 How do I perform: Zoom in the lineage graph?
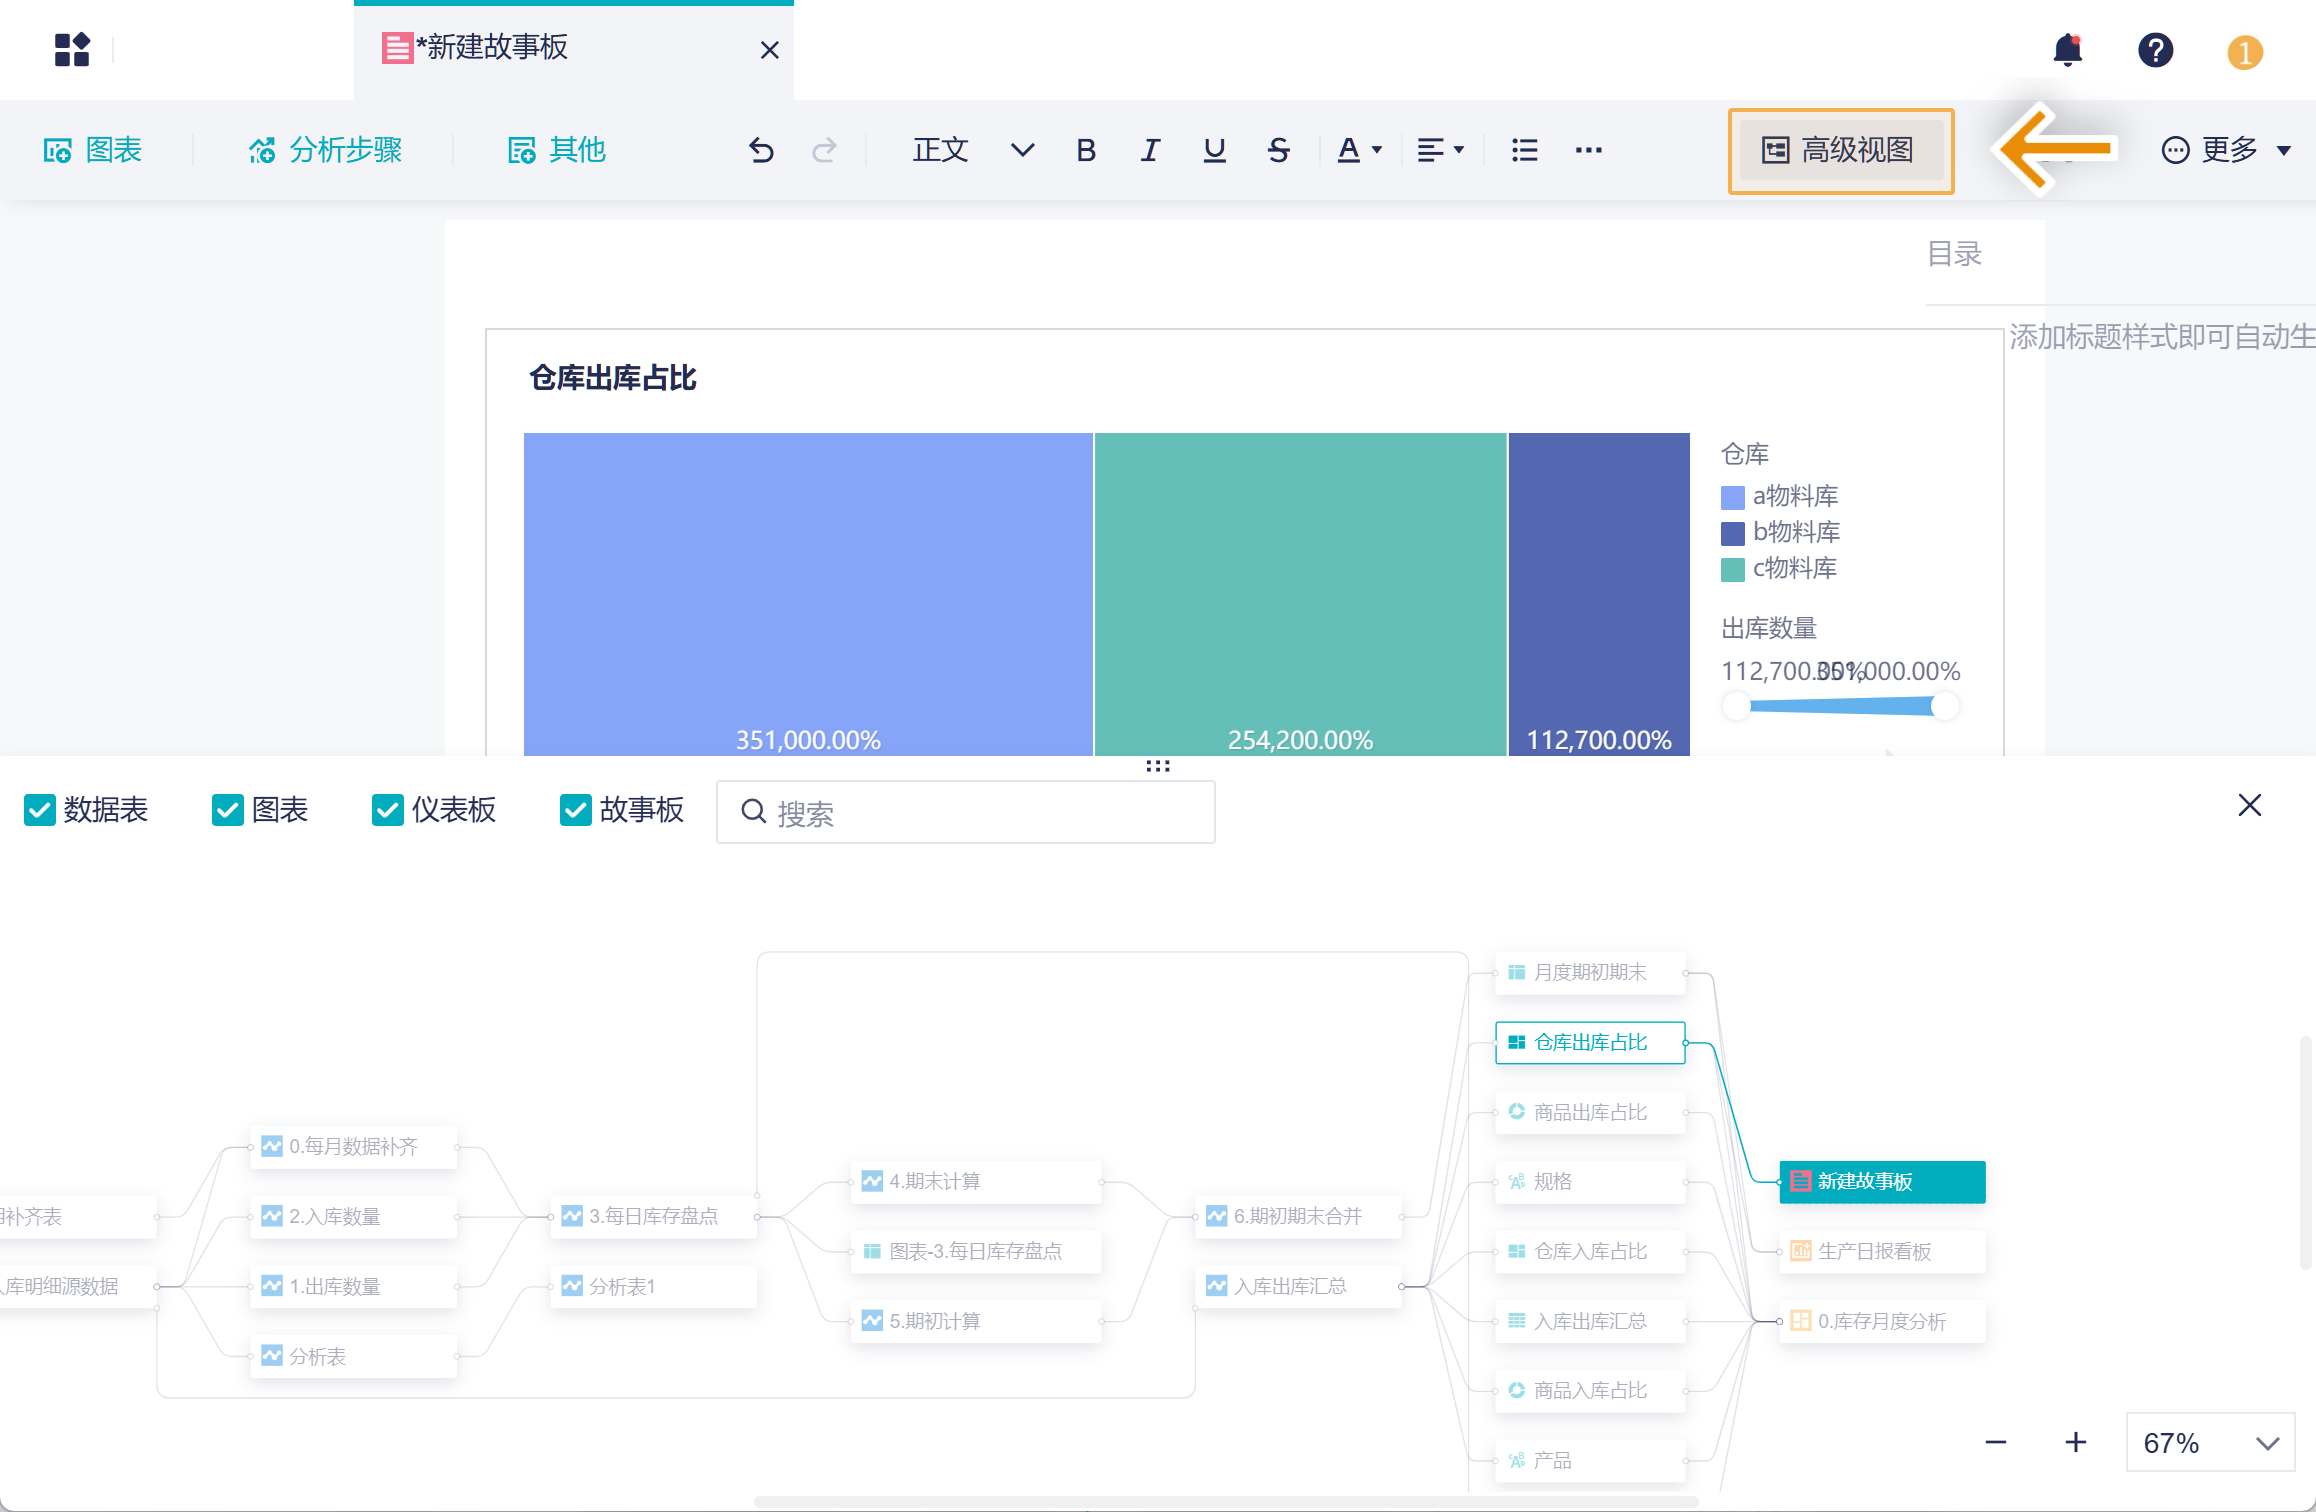click(x=2076, y=1442)
